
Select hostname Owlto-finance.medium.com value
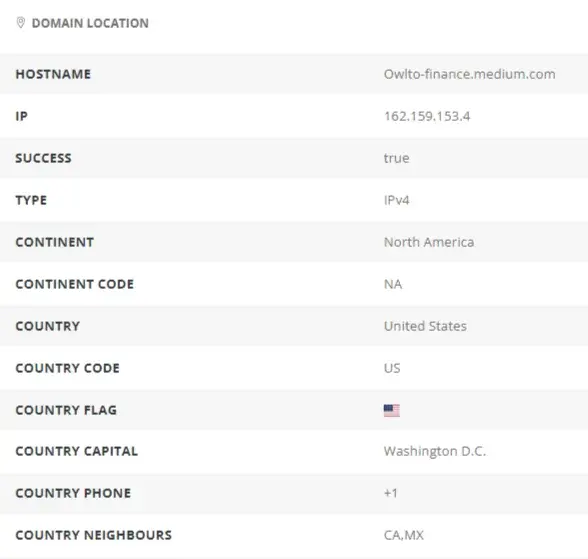[x=470, y=74]
